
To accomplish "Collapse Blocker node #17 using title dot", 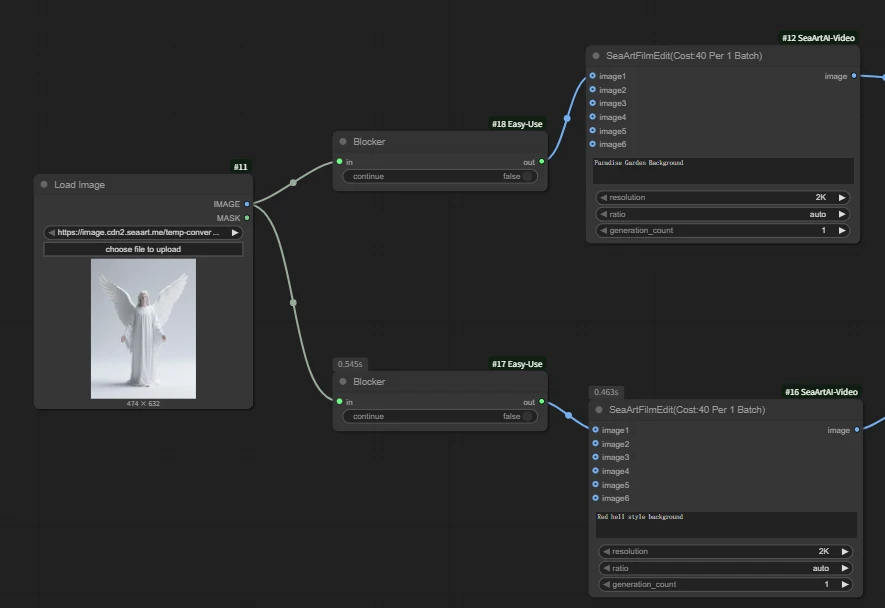I will (x=343, y=382).
